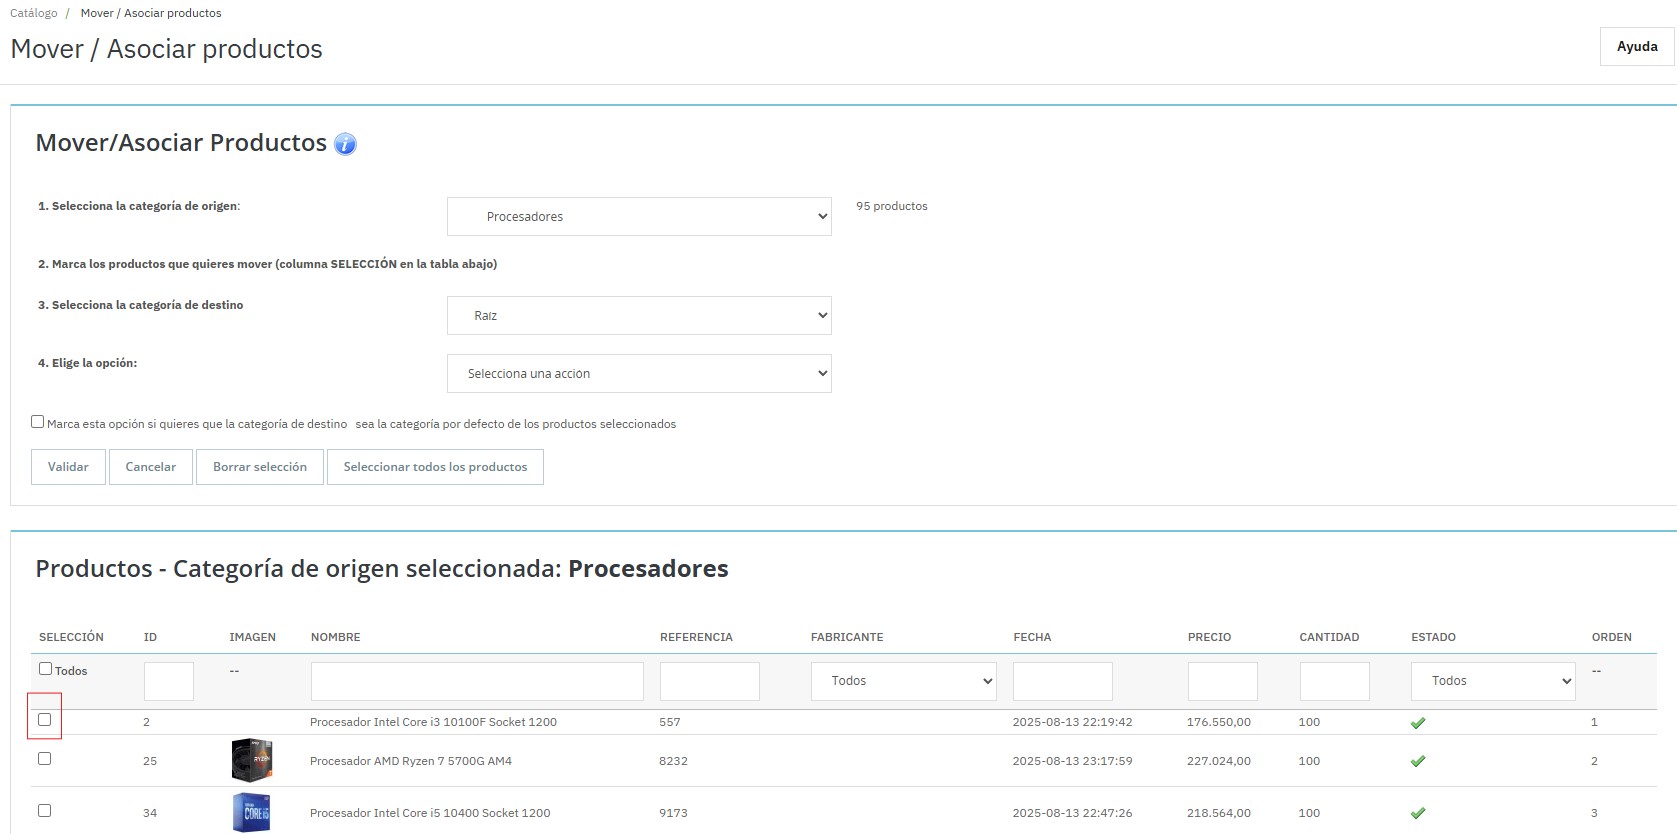The height and width of the screenshot is (834, 1677).
Task: Open the Intel Core i5 product thumbnail
Action: [252, 812]
